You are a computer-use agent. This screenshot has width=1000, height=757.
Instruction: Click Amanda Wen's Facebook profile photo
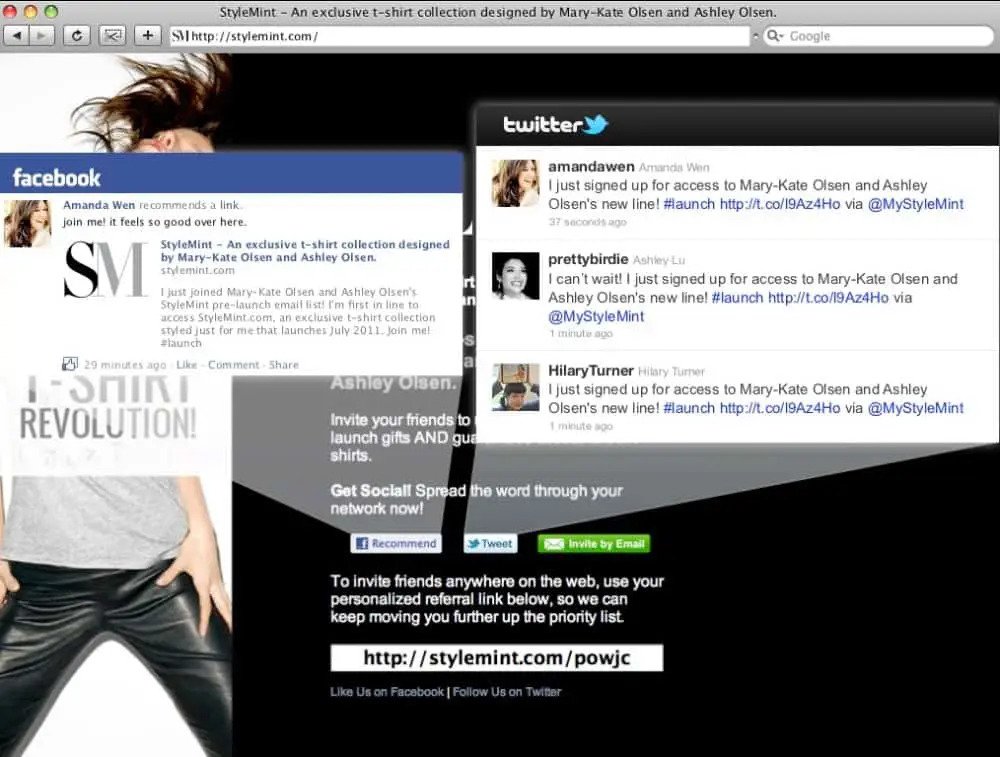pyautogui.click(x=27, y=223)
